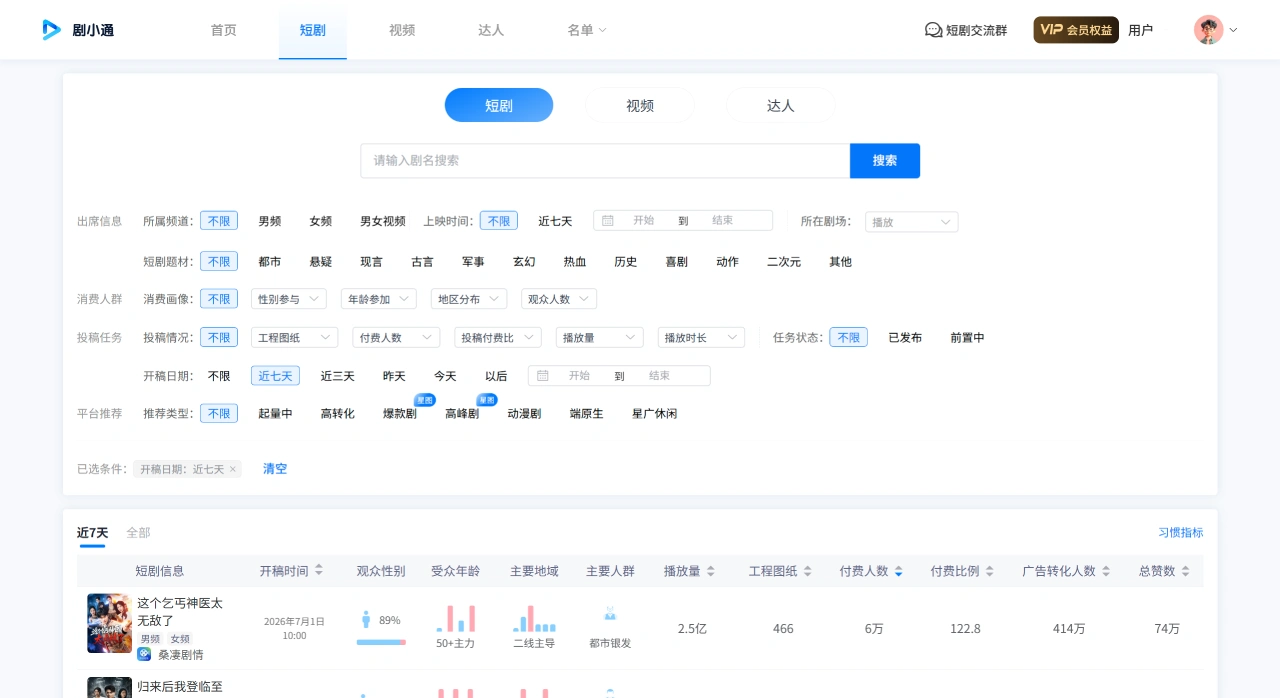
Task: Click the calendar icon in 开稿日期 range
Action: coord(543,375)
